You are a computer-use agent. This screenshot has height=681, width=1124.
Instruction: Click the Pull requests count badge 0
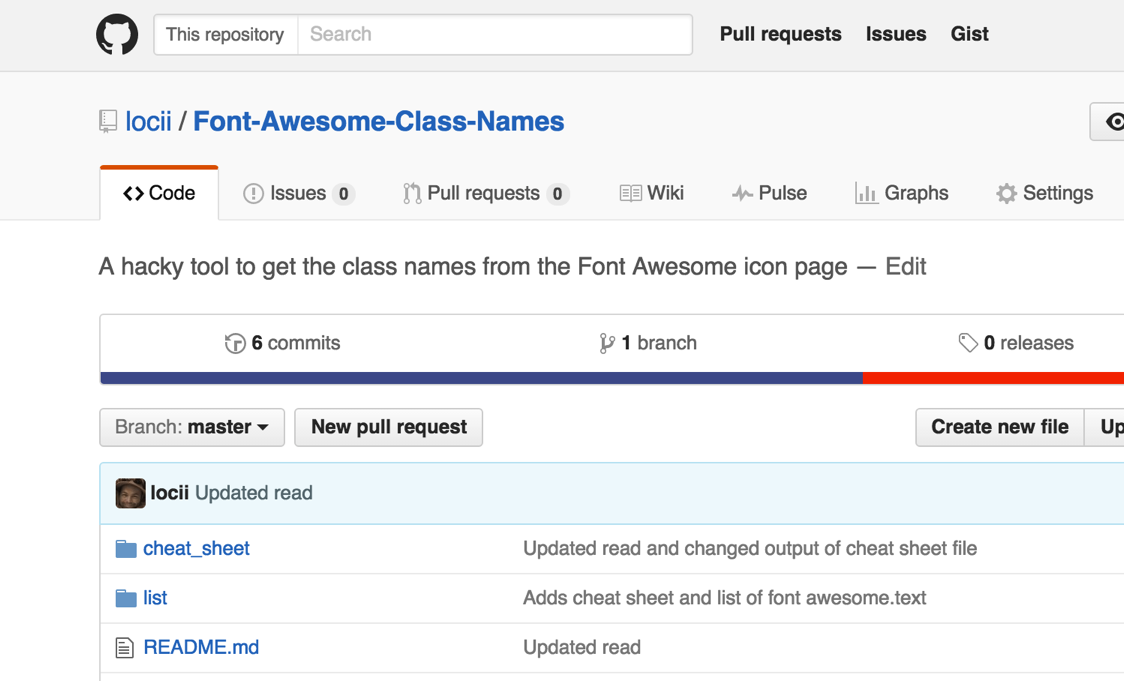pos(557,194)
